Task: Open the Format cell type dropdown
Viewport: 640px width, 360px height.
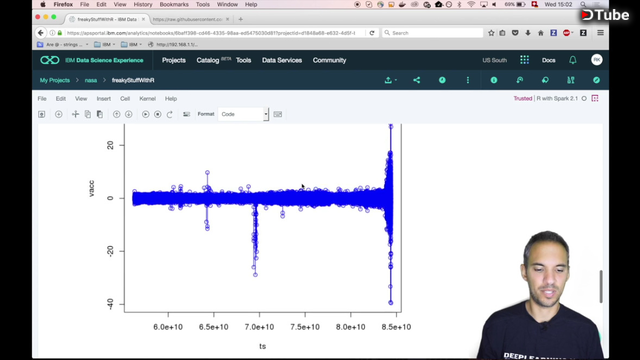Action: (243, 114)
